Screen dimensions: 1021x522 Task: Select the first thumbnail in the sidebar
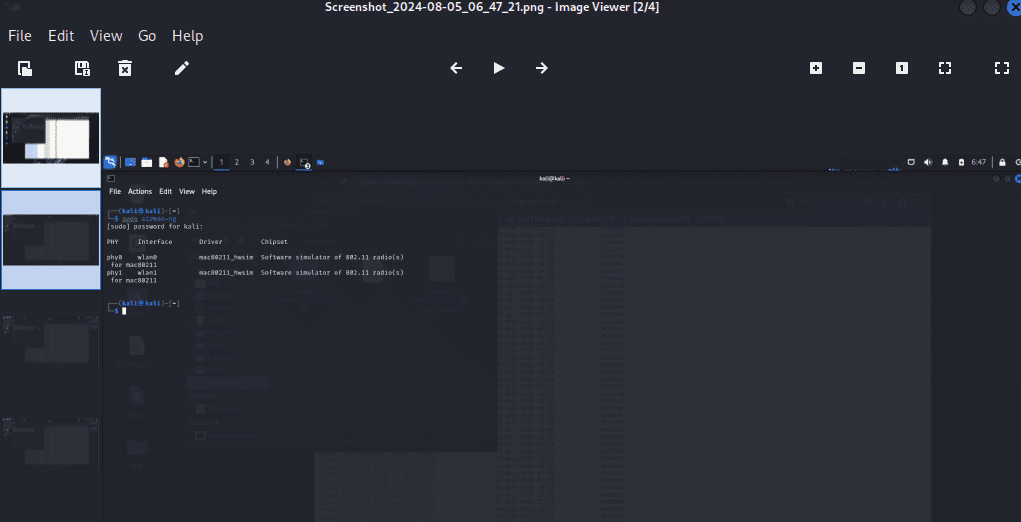coord(51,138)
